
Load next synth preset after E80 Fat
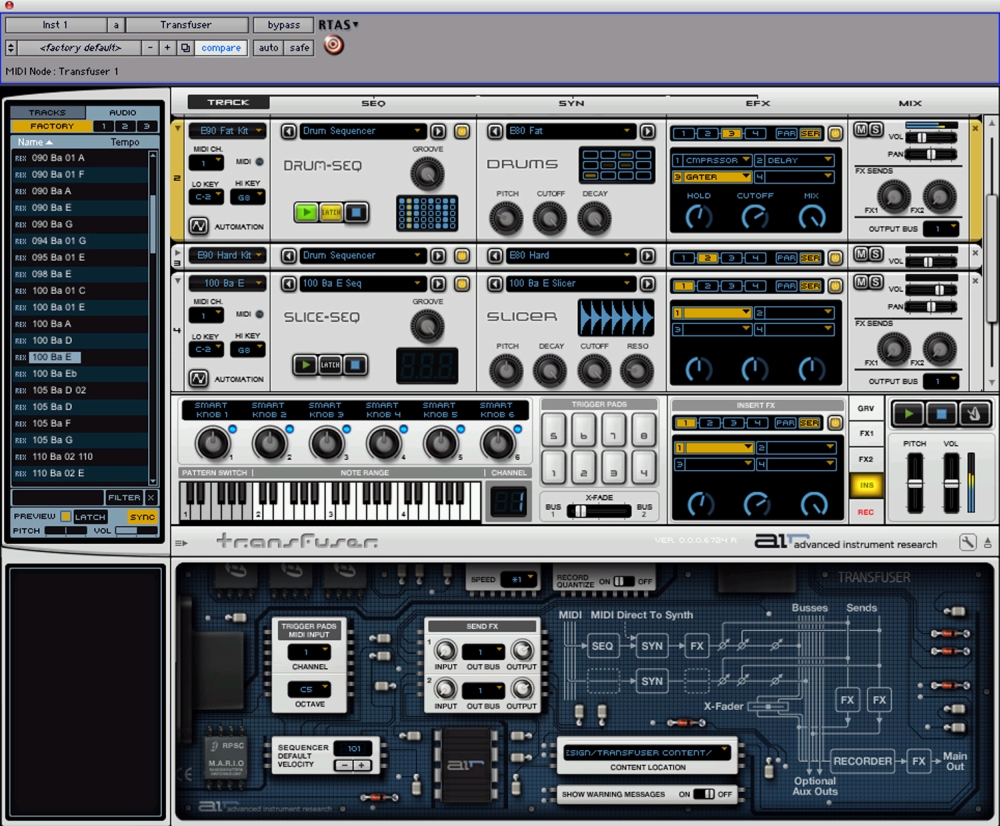[x=647, y=131]
